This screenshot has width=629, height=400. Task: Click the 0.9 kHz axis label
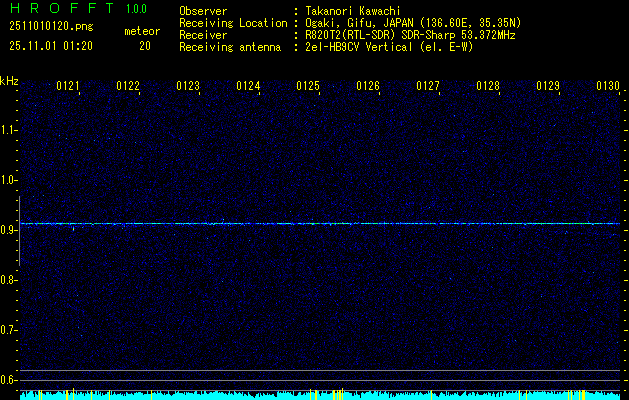[7, 230]
